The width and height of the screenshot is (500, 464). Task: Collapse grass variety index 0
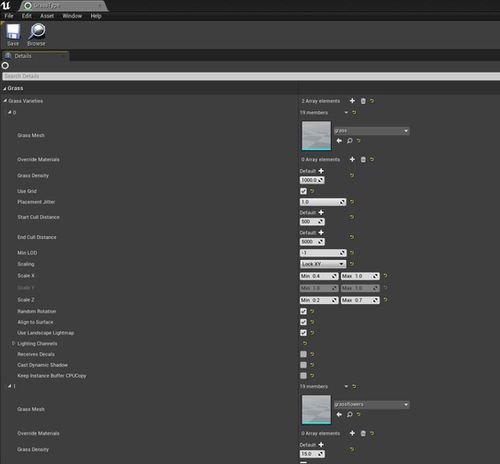click(x=10, y=112)
